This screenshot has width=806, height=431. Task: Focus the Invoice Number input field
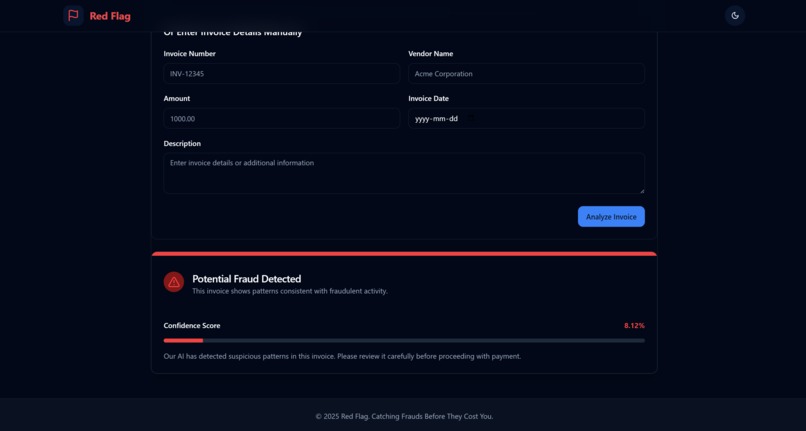[x=282, y=74]
